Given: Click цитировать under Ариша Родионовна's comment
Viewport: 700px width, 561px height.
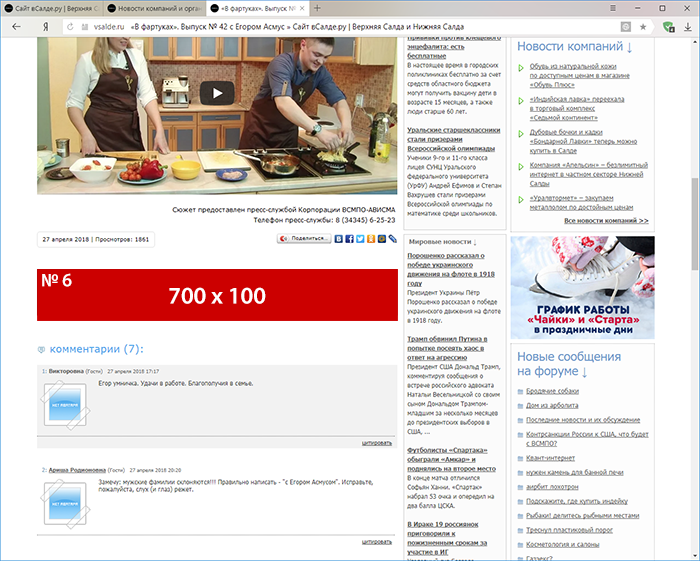Looking at the screenshot, I should 377,542.
